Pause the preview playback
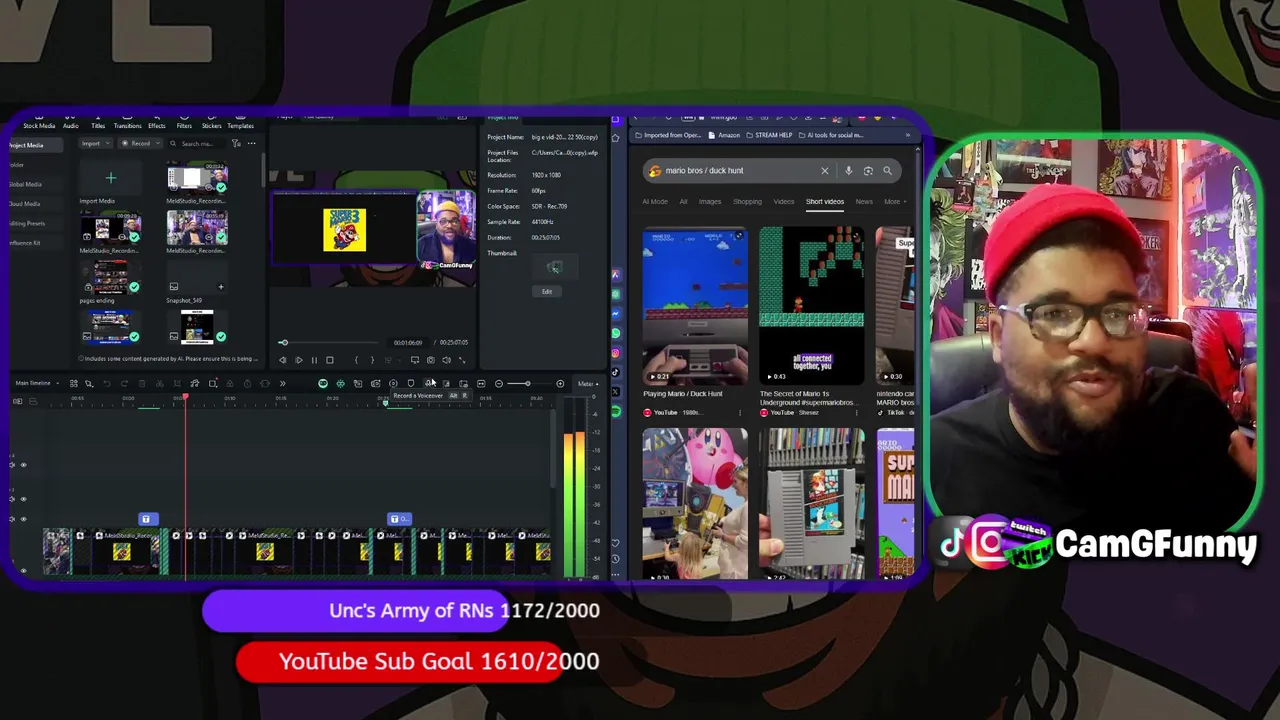The image size is (1280, 720). click(314, 360)
